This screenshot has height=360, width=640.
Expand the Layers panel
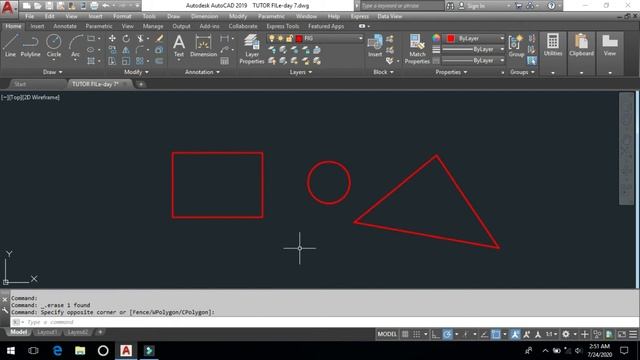tap(301, 72)
